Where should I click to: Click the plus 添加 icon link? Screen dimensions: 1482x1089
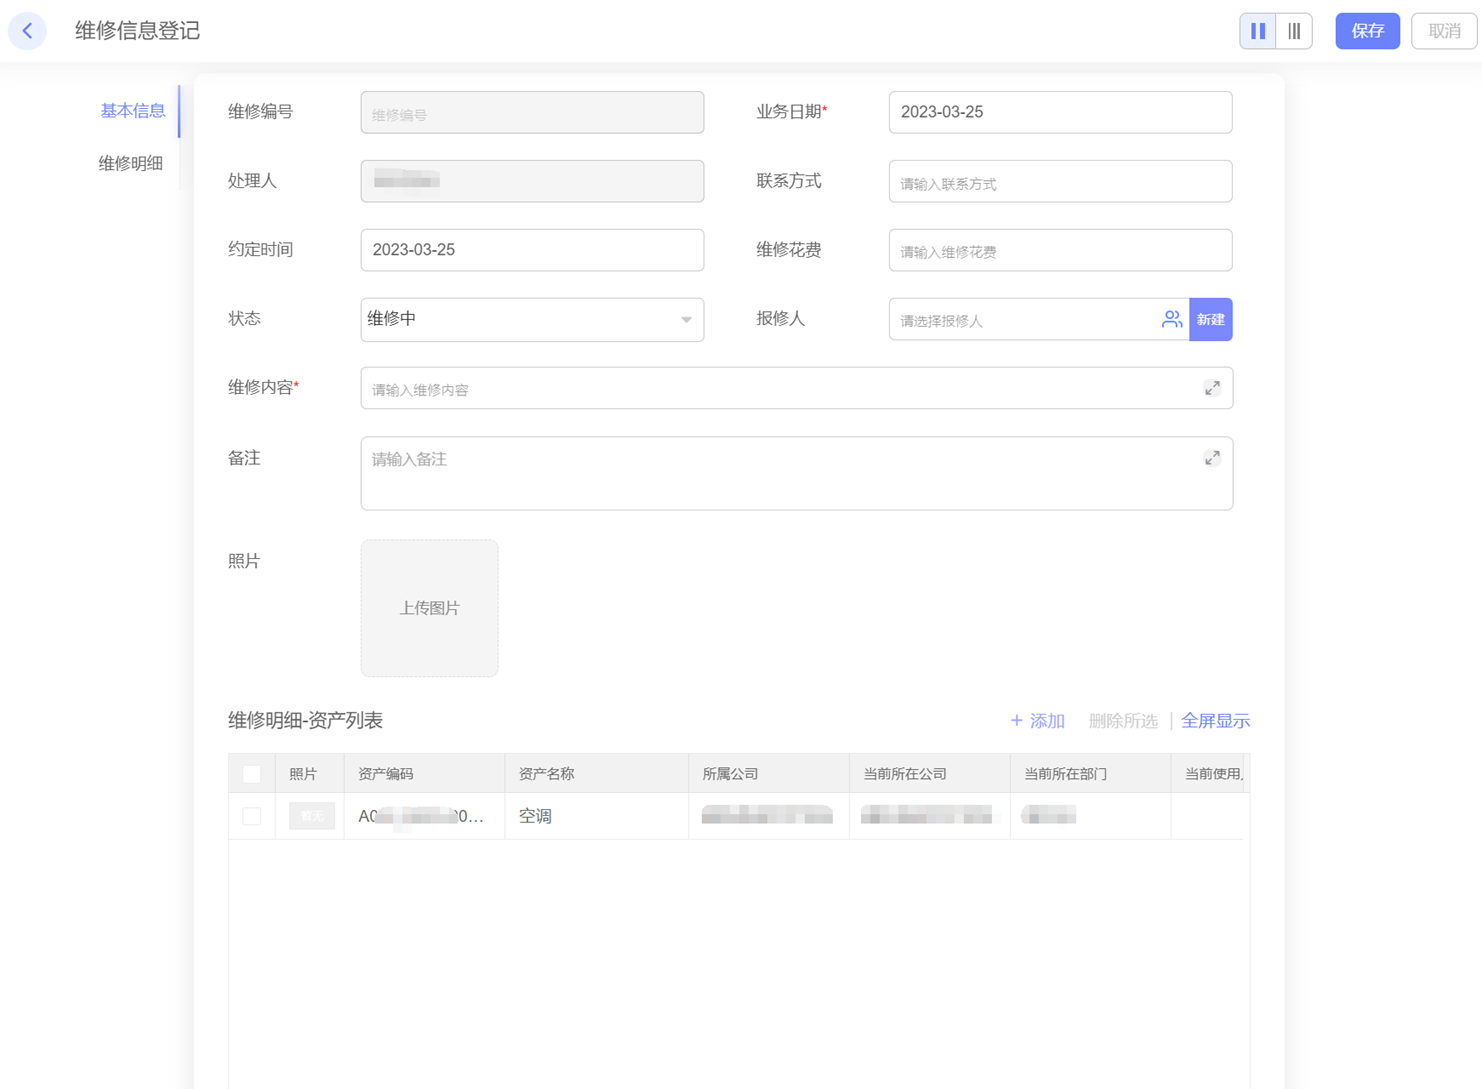click(1037, 721)
